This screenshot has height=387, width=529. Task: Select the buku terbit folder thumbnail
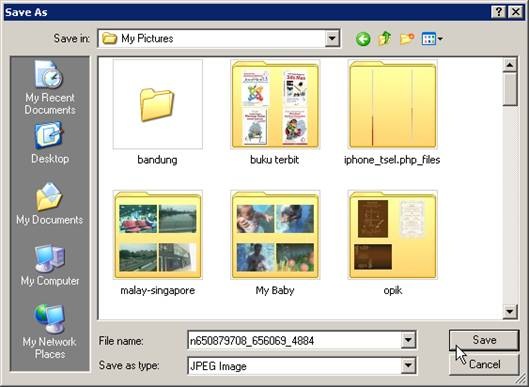pos(275,104)
